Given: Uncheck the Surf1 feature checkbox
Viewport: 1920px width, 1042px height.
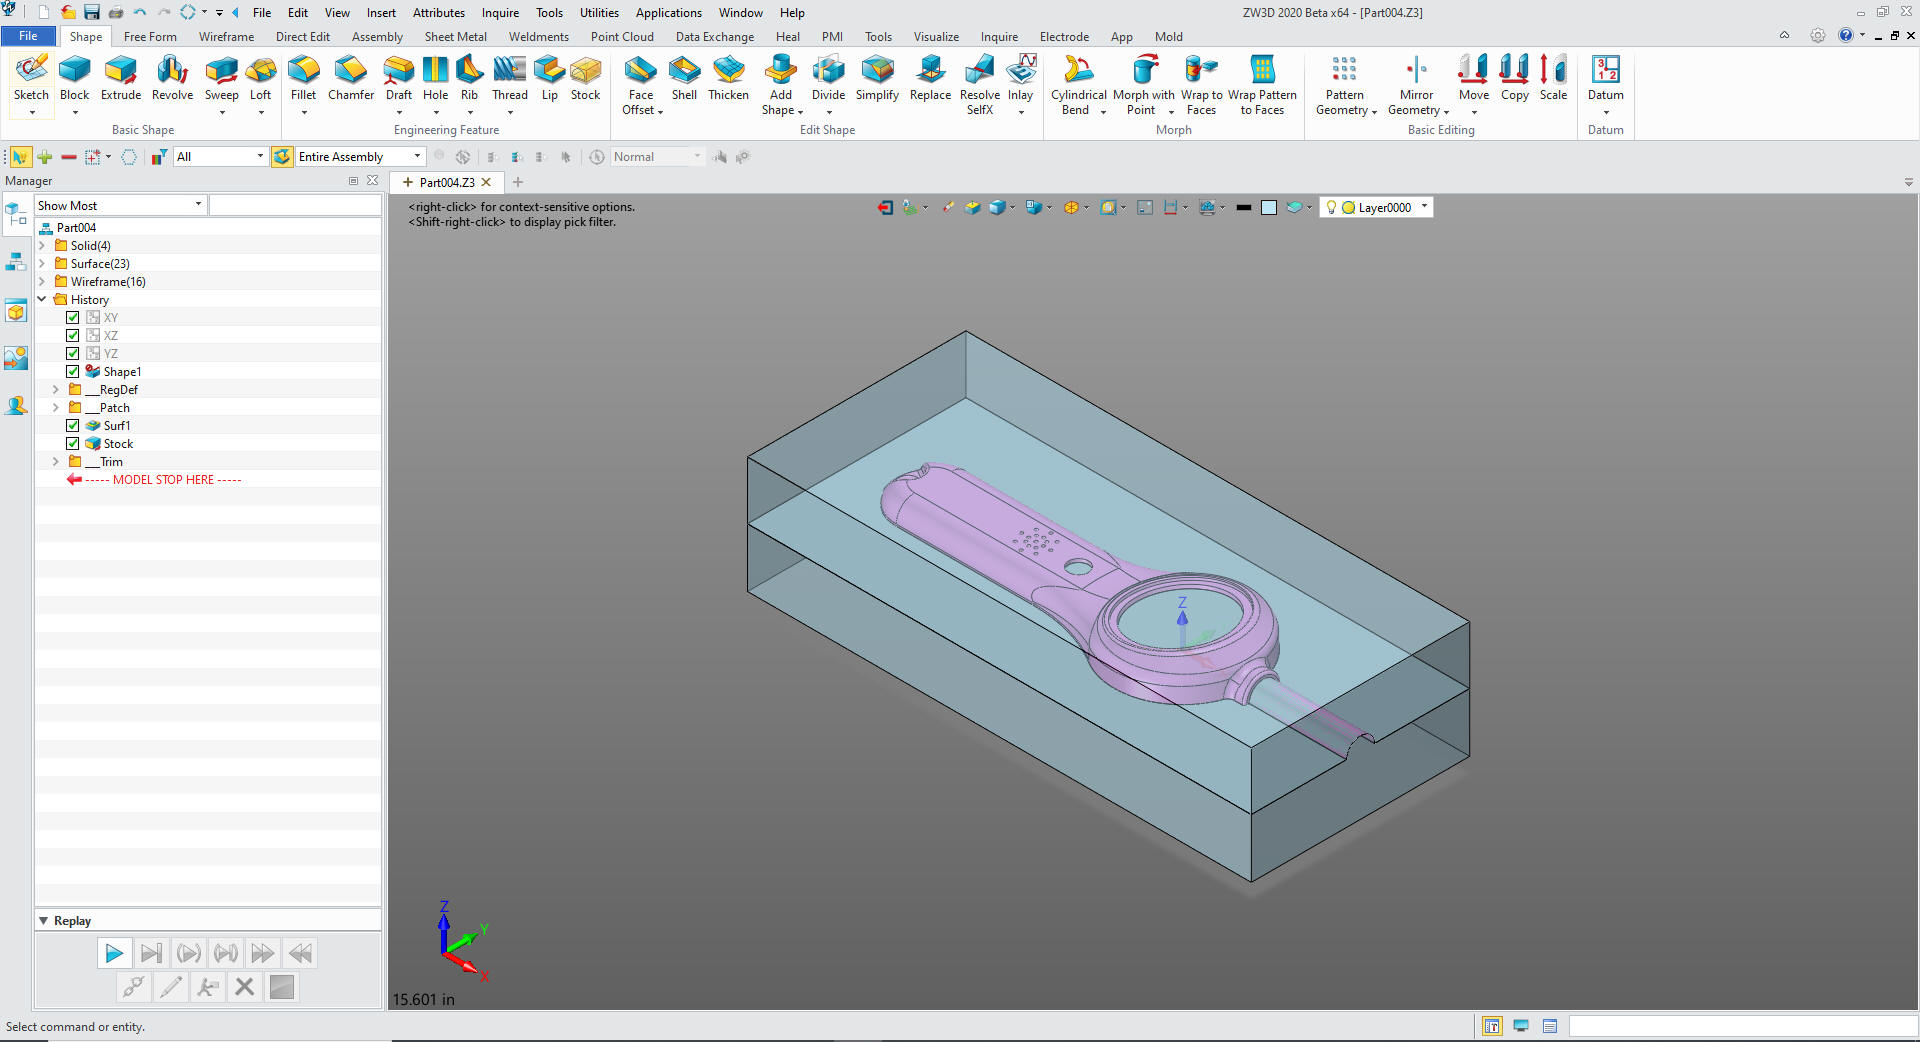Looking at the screenshot, I should click(73, 426).
